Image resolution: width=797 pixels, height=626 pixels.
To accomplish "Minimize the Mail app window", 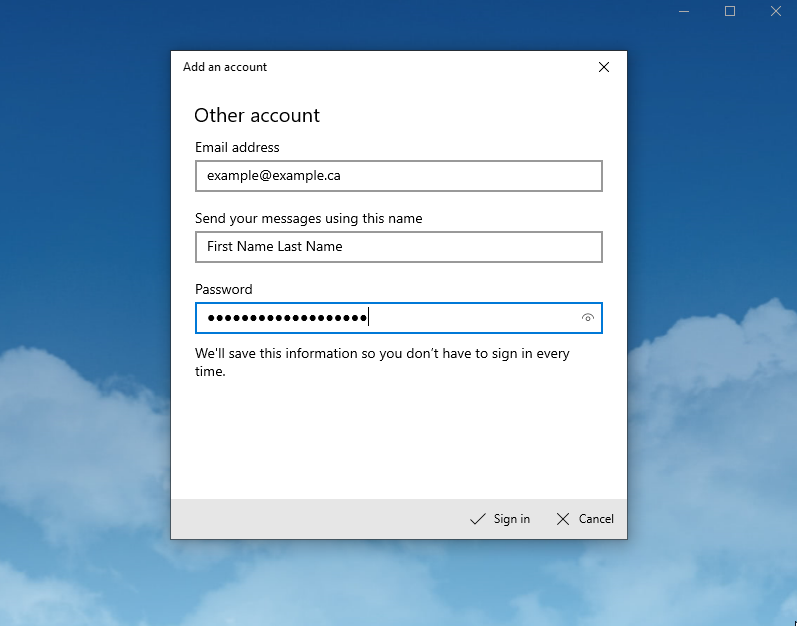I will tap(684, 11).
